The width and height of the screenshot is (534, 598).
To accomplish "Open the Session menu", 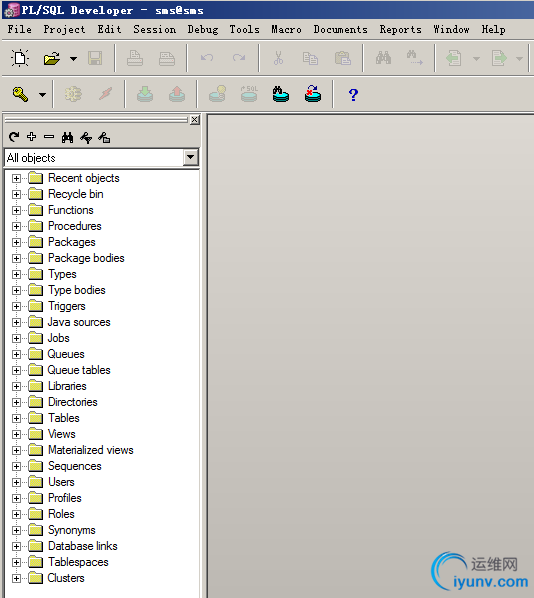I will tap(154, 29).
